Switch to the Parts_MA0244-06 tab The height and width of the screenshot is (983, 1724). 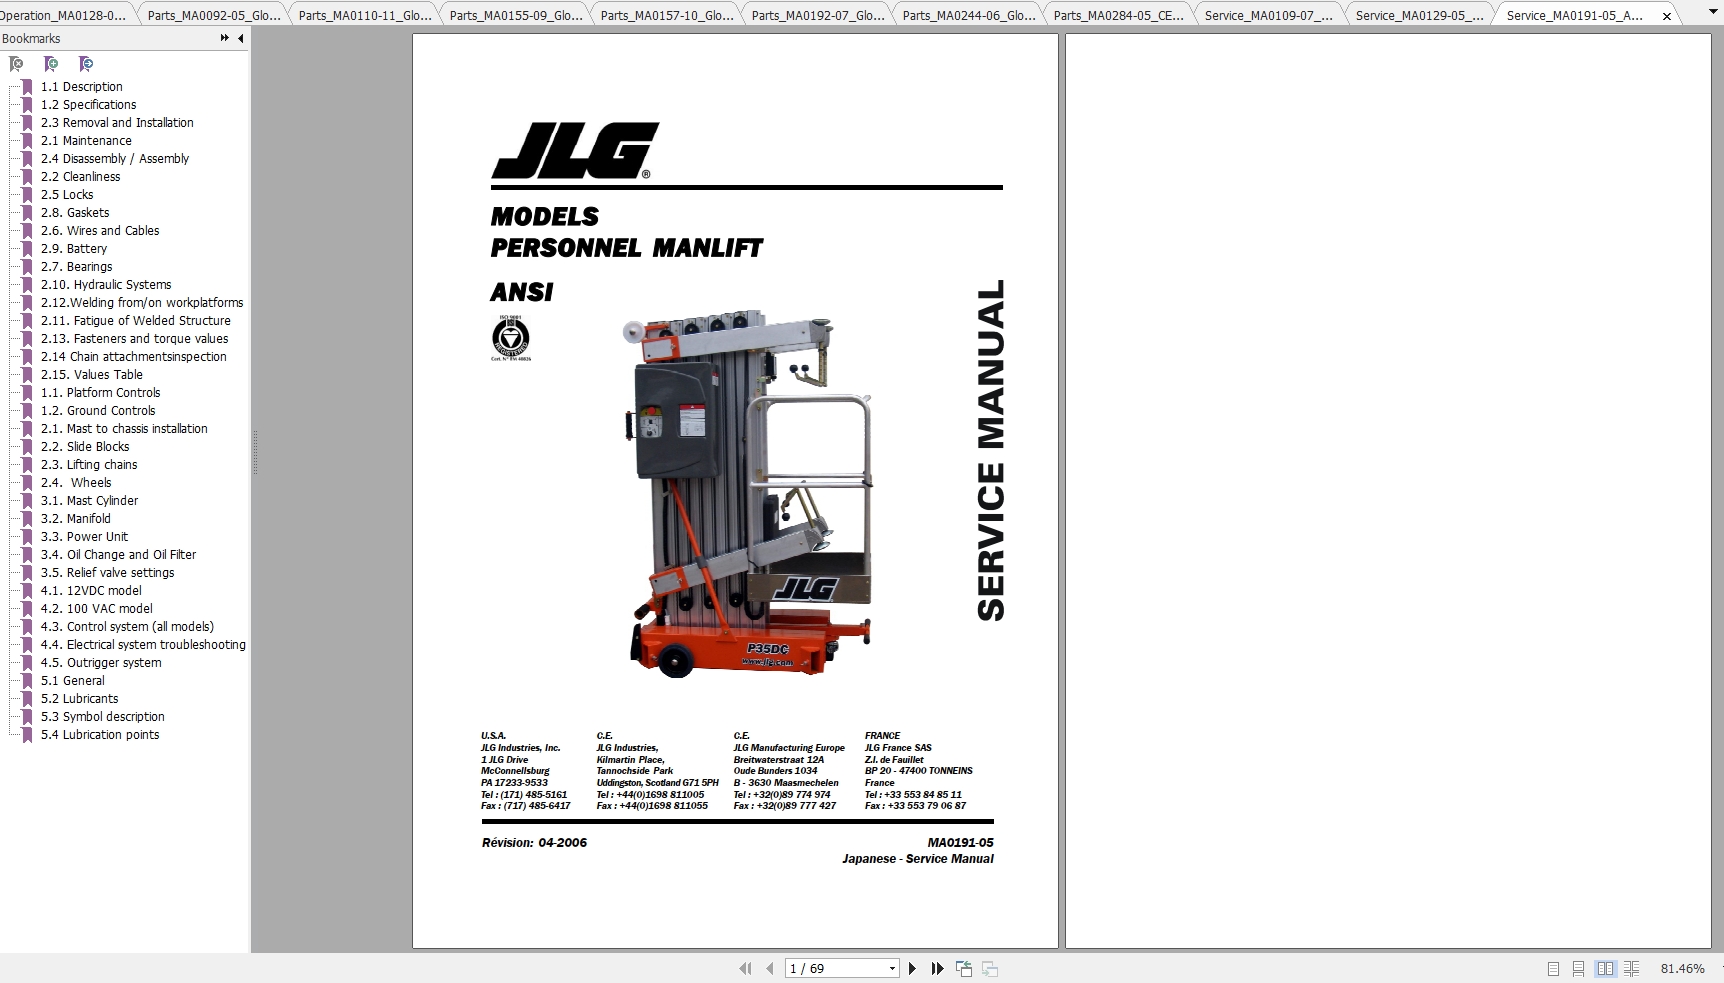click(x=969, y=15)
